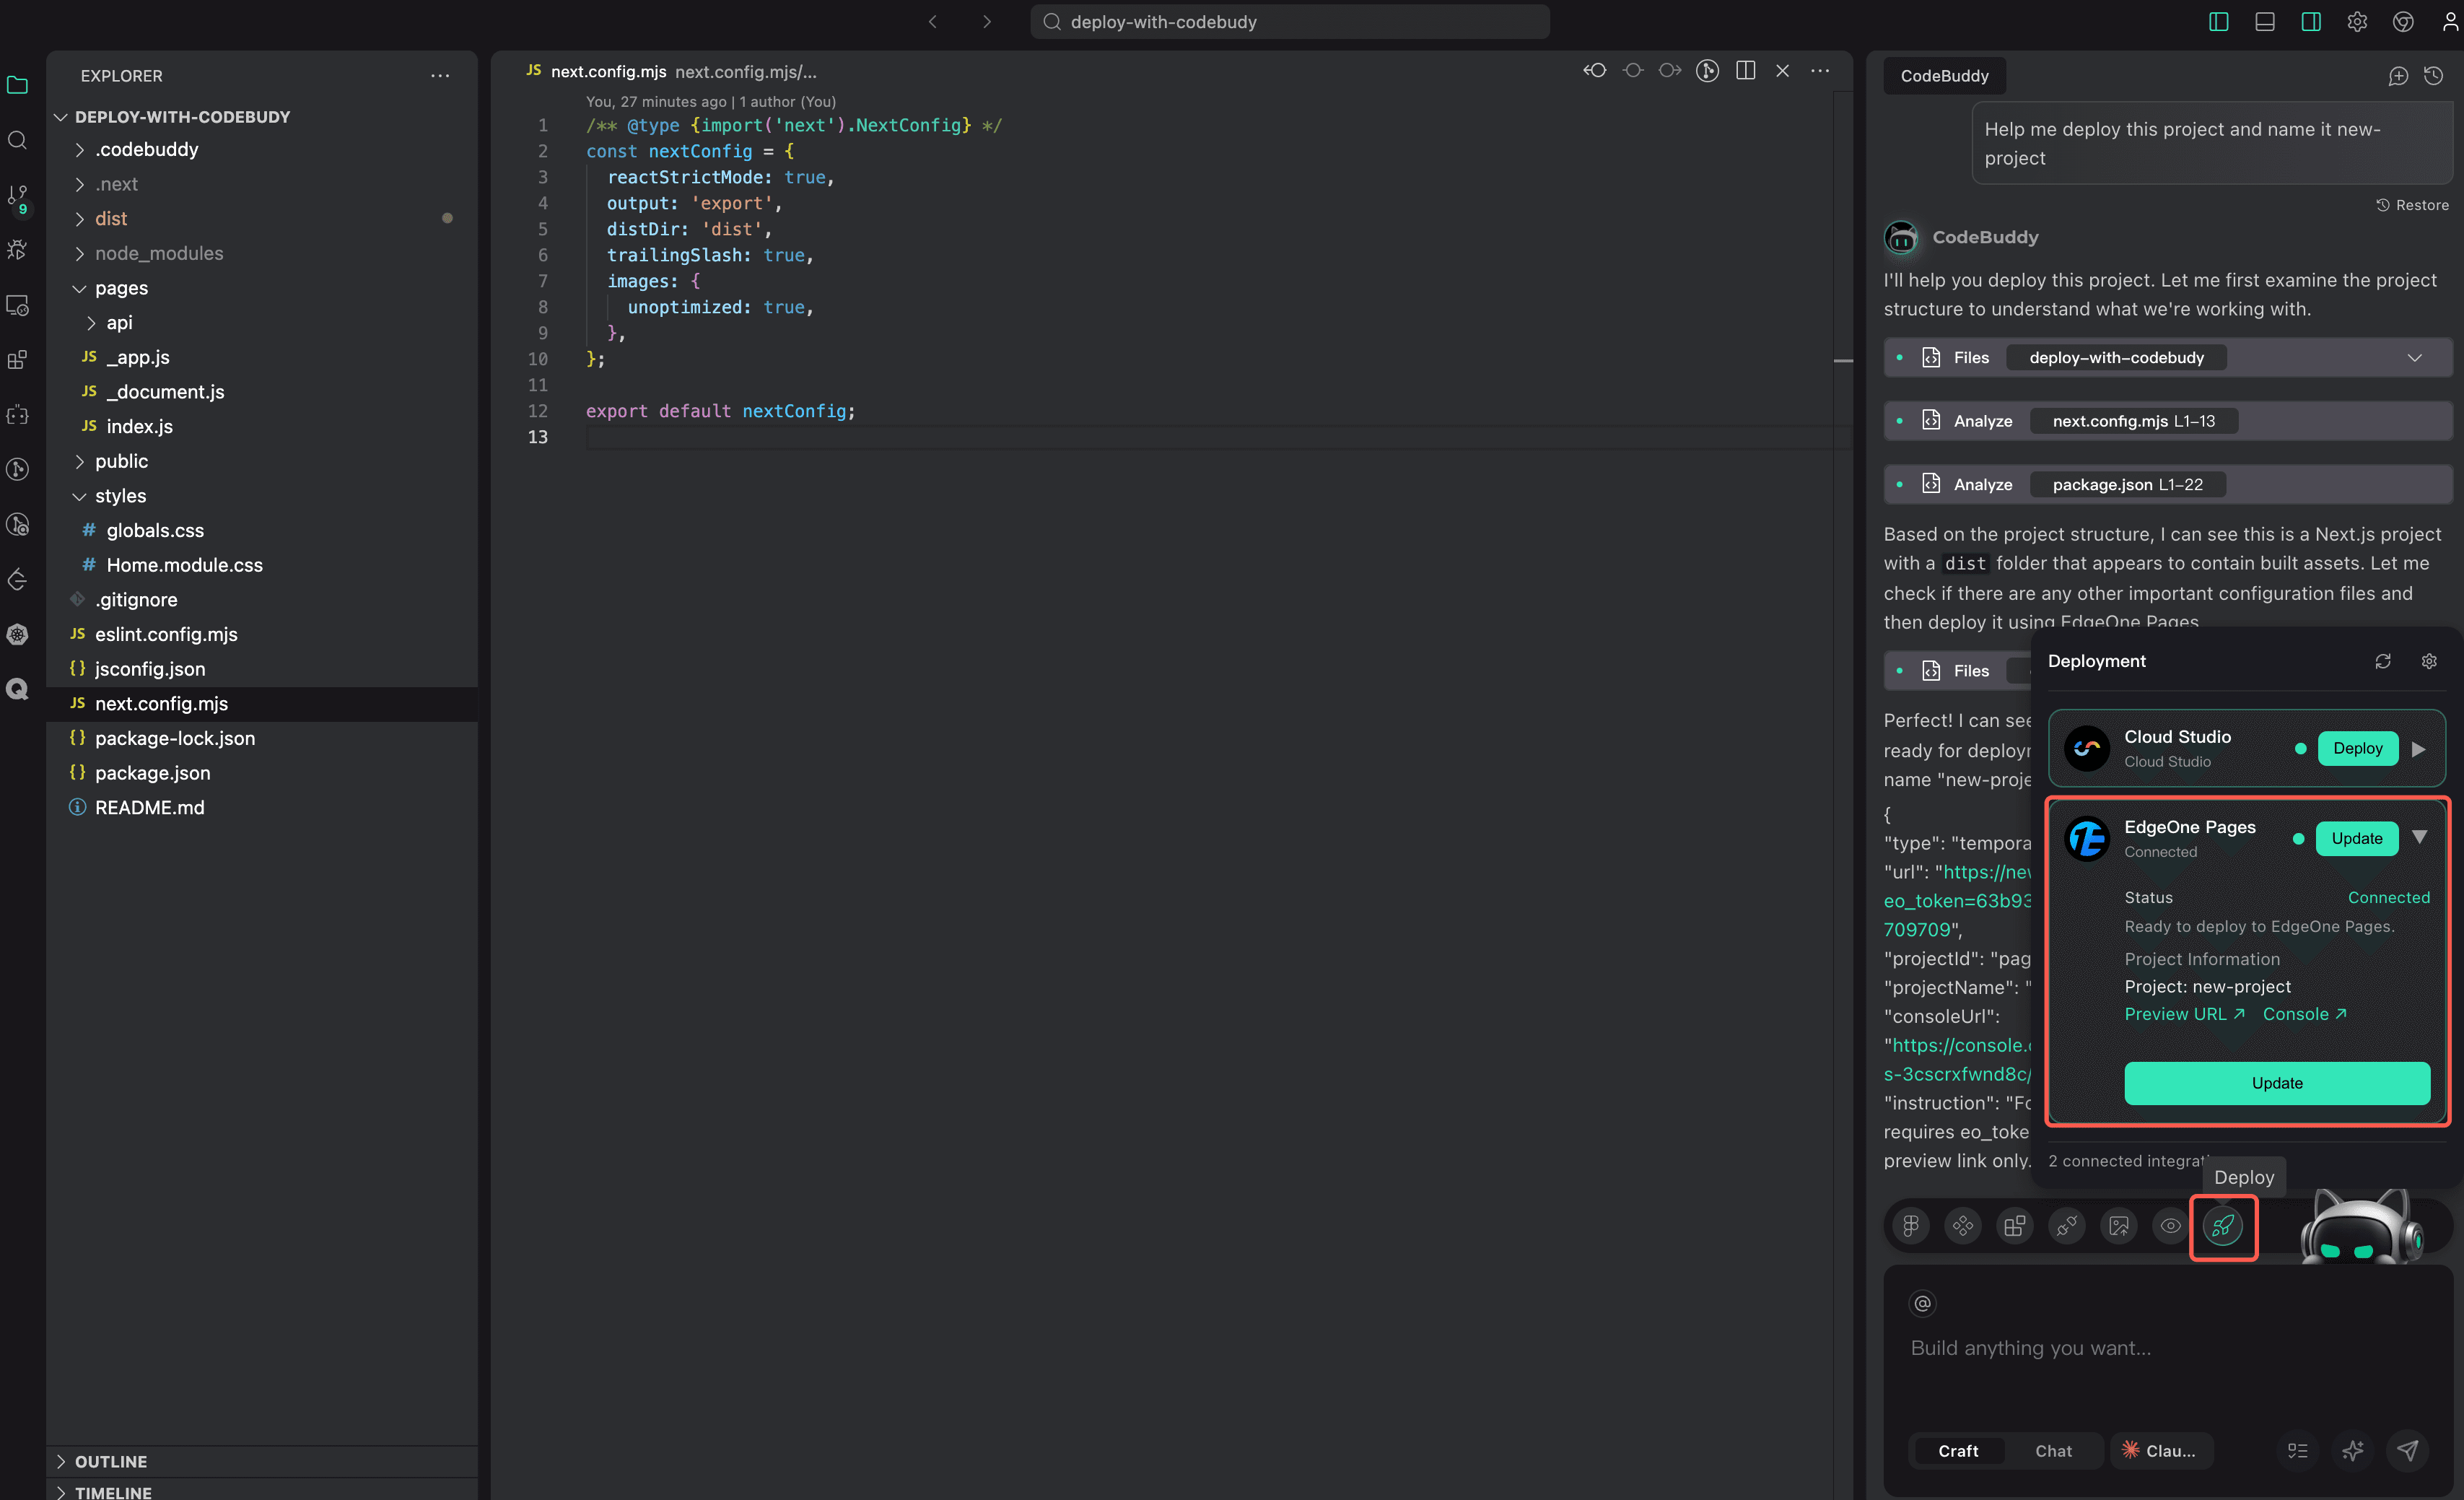This screenshot has height=1500, width=2464.
Task: Open _app.js in the pages folder
Action: (x=138, y=357)
